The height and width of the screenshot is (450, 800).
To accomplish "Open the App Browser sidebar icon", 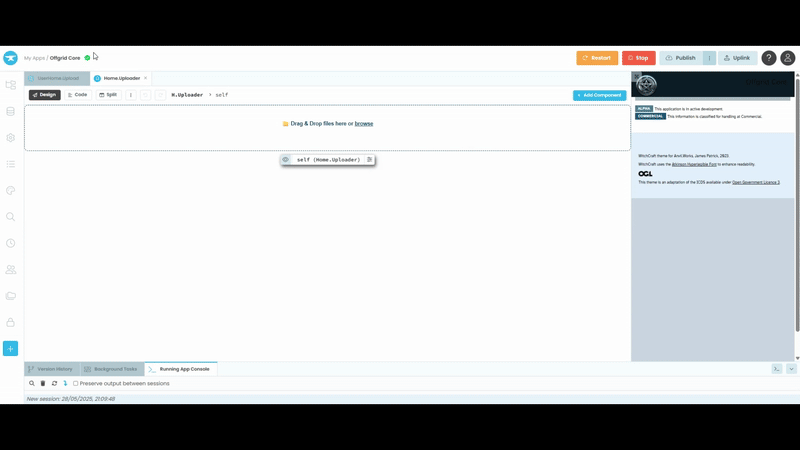I will click(11, 85).
